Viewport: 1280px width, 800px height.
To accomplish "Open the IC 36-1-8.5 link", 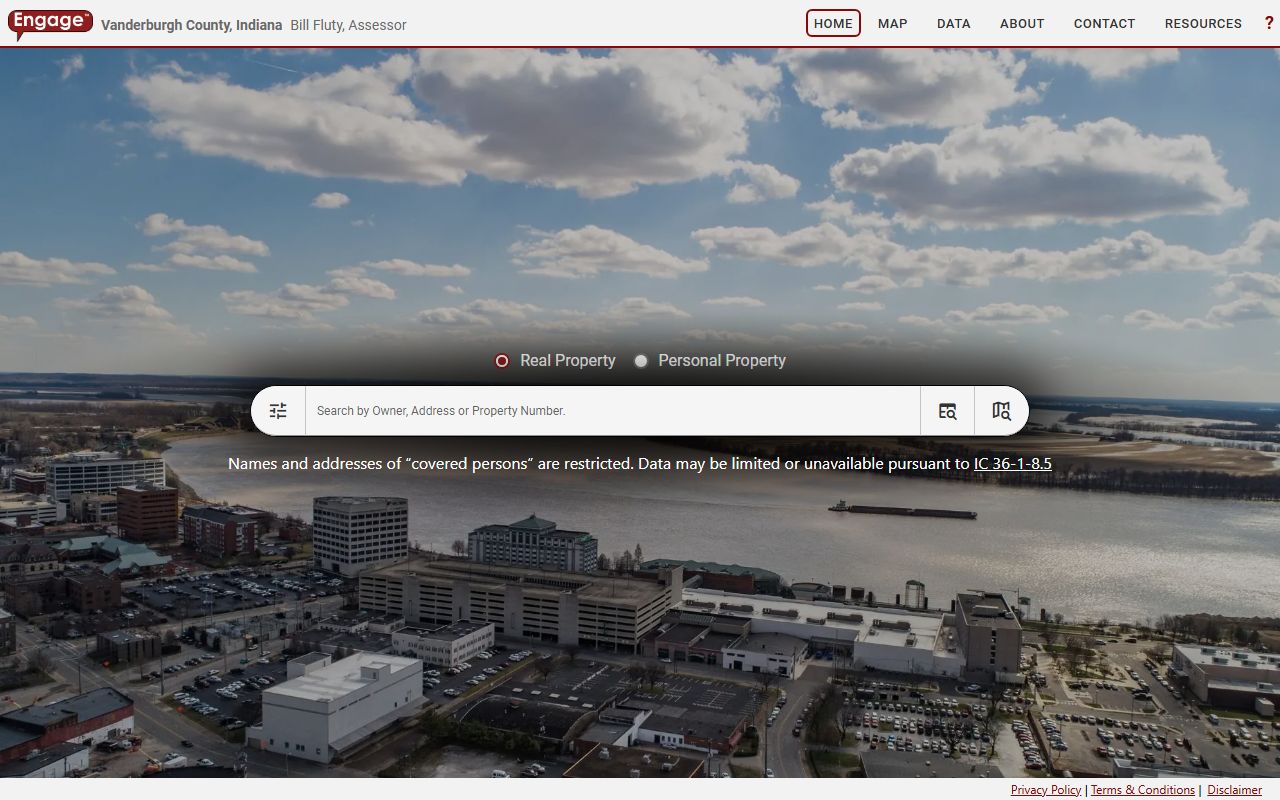I will 1013,464.
